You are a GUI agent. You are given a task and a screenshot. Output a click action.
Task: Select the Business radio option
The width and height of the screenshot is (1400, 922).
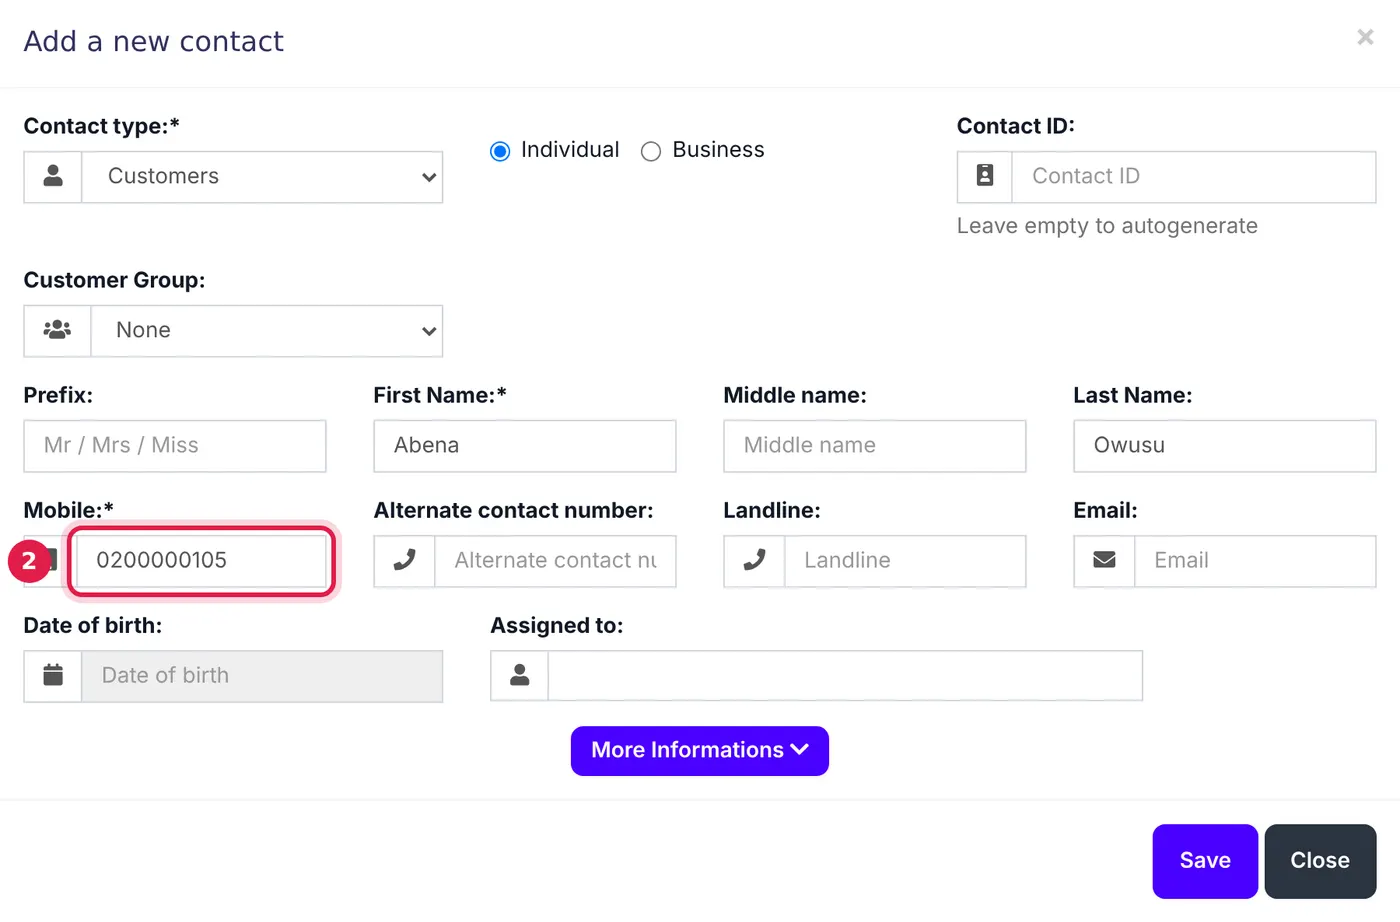(651, 151)
